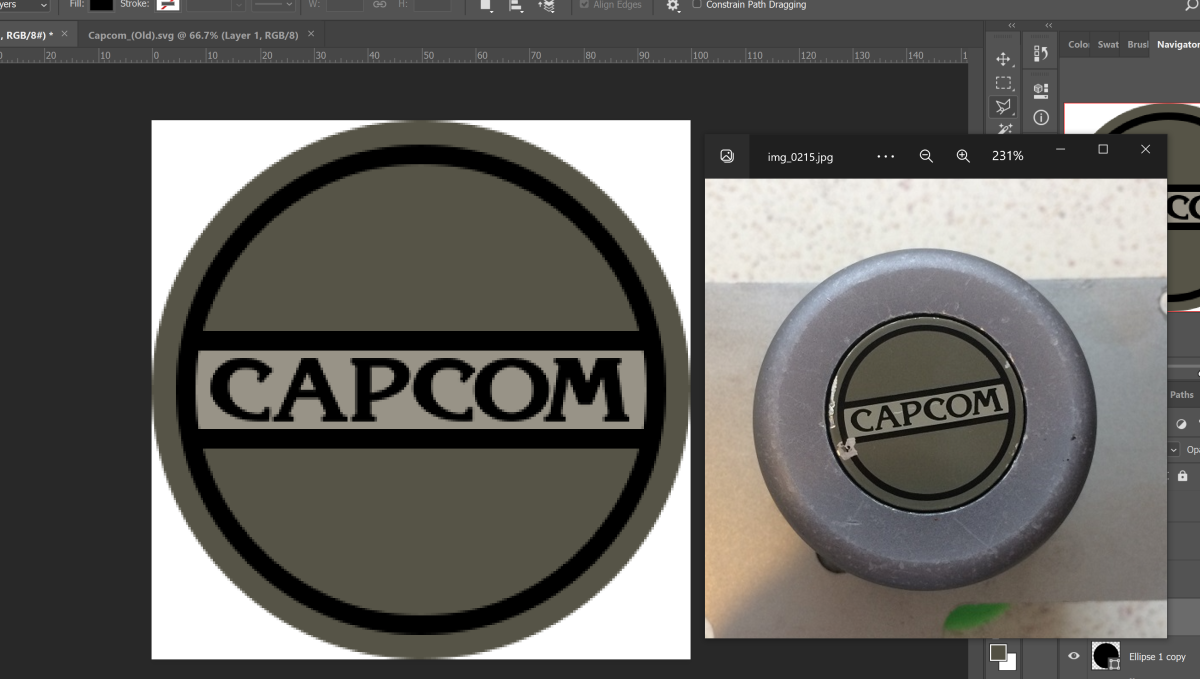Open the Info panel icon

pyautogui.click(x=1041, y=117)
